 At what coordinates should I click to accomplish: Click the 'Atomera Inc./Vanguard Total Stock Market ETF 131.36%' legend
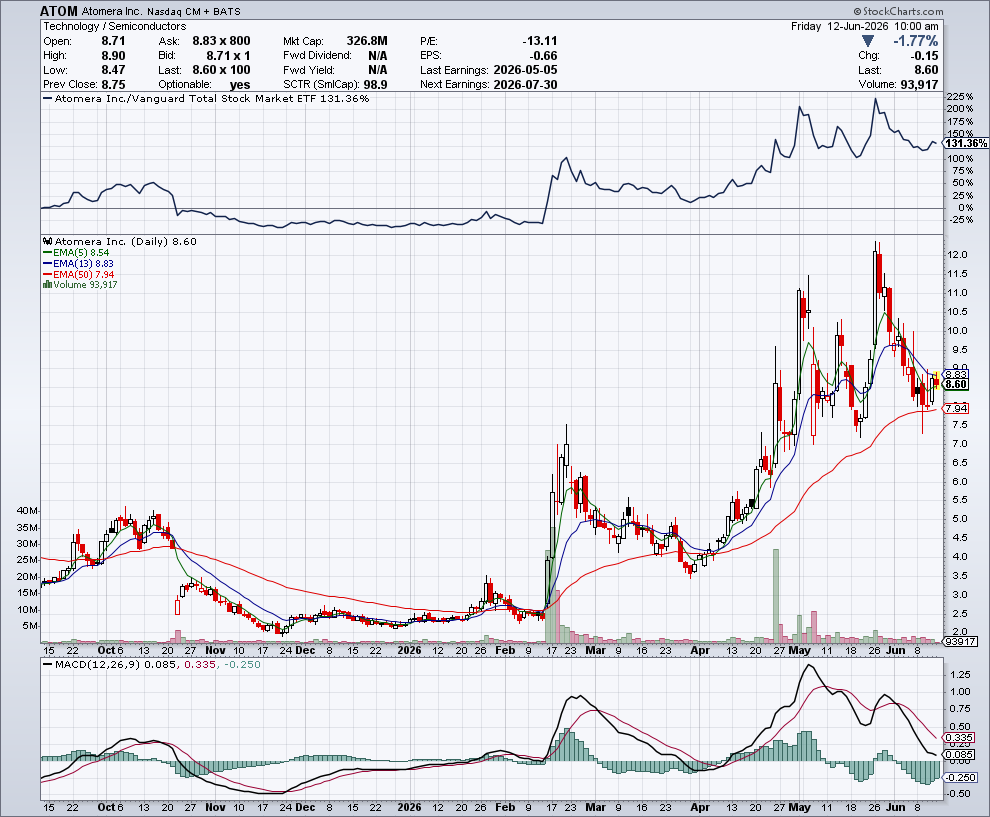click(x=212, y=98)
